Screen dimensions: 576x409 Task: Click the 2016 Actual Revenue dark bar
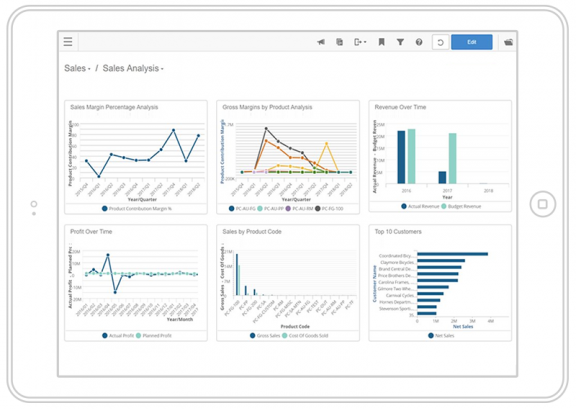401,157
